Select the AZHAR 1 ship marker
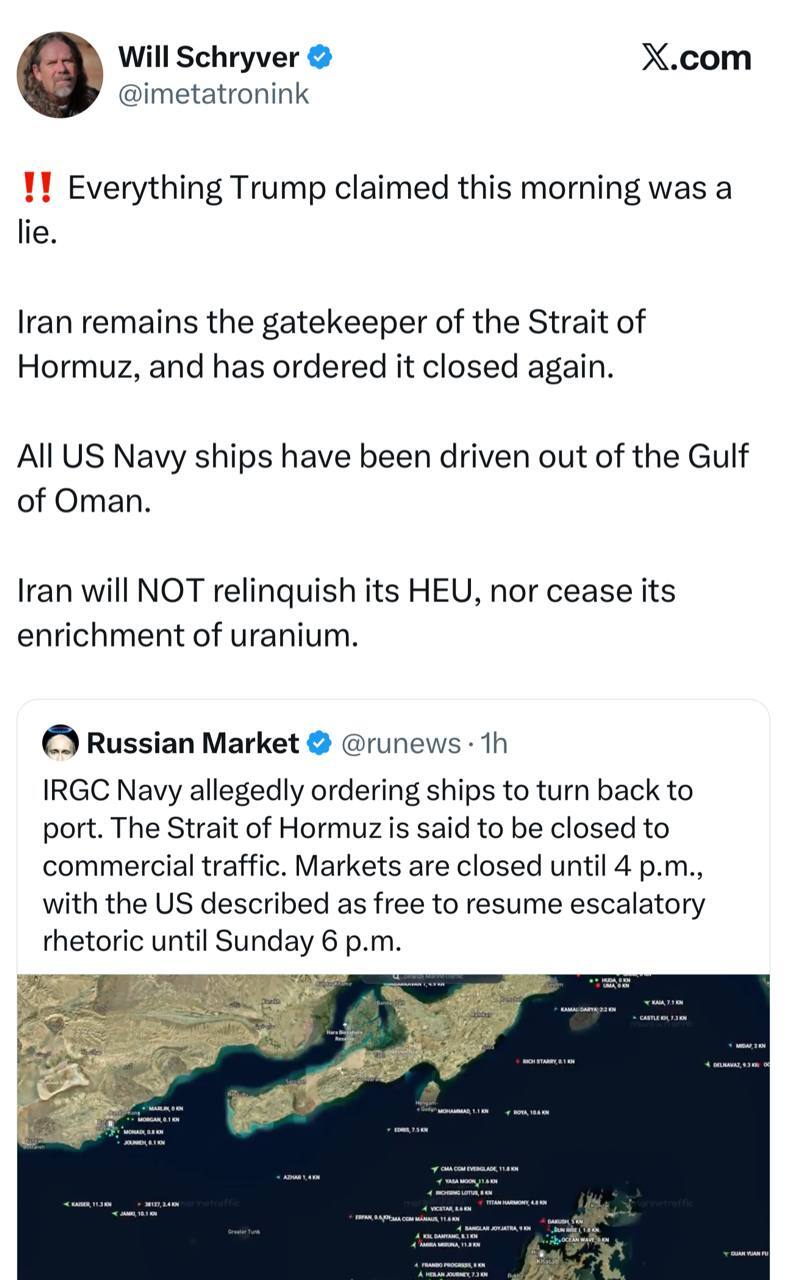Screen dimensions: 787x1280 pyautogui.click(x=277, y=1177)
